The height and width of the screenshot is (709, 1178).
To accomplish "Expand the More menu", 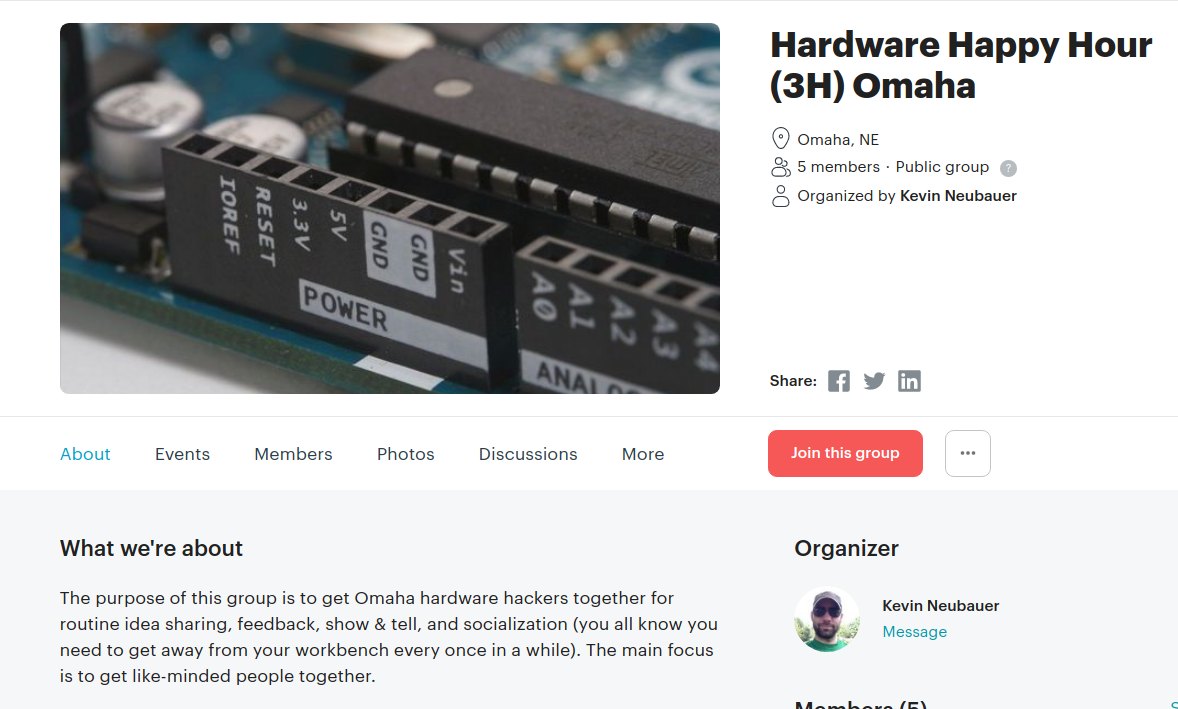I will [x=643, y=454].
